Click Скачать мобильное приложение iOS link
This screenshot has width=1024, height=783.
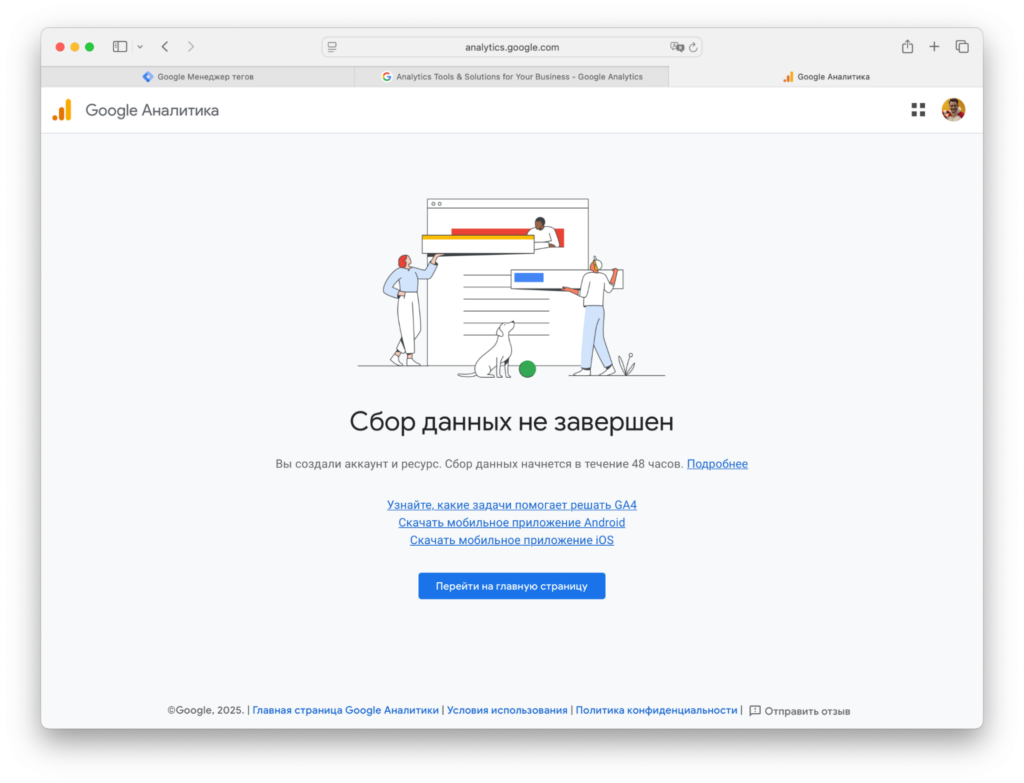pyautogui.click(x=512, y=540)
